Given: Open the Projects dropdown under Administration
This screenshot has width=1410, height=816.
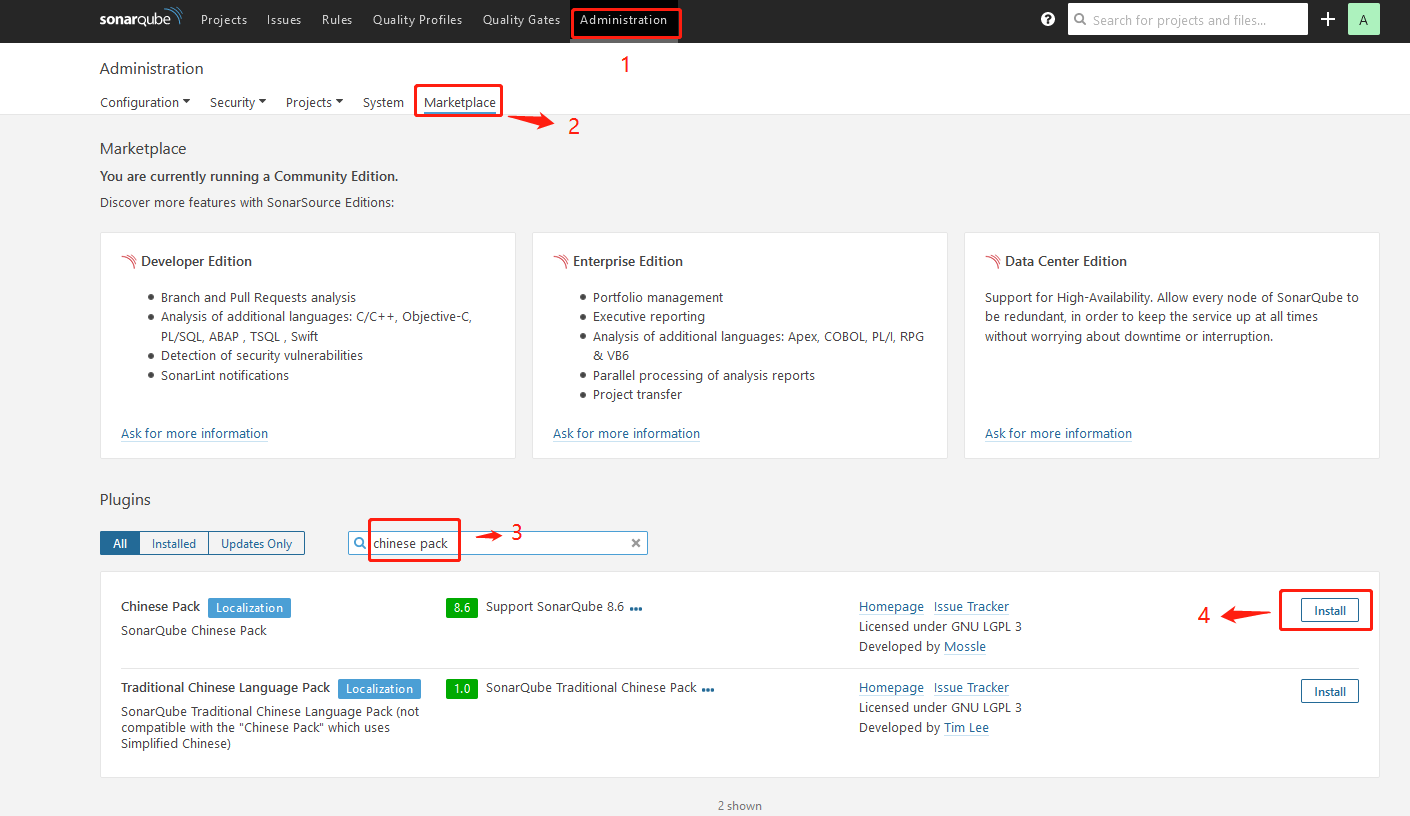Looking at the screenshot, I should coord(314,101).
